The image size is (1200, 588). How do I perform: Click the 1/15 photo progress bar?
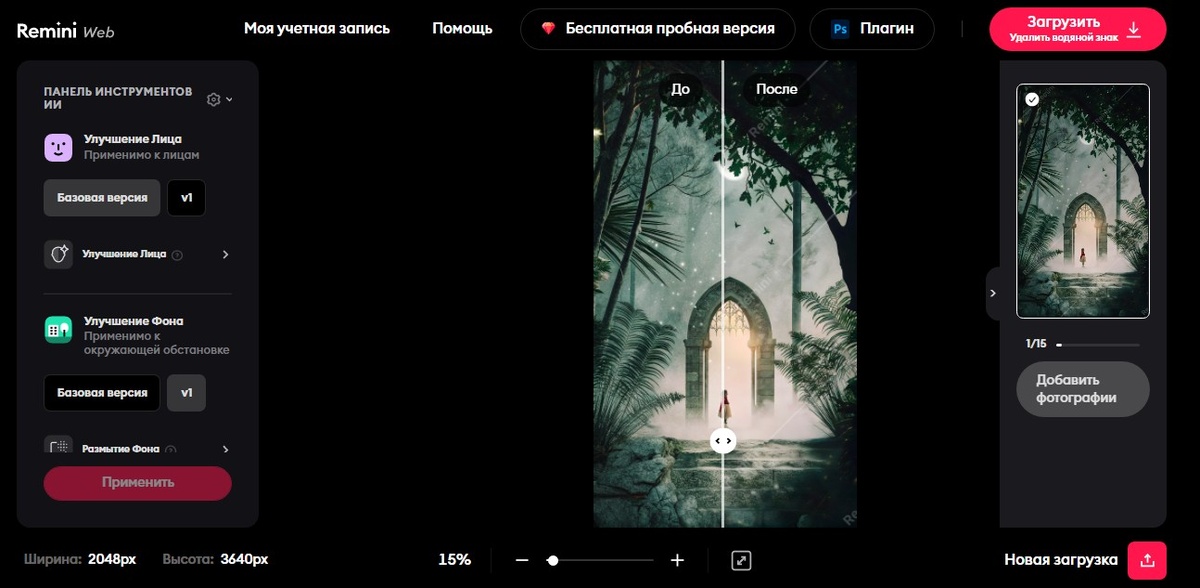1097,344
